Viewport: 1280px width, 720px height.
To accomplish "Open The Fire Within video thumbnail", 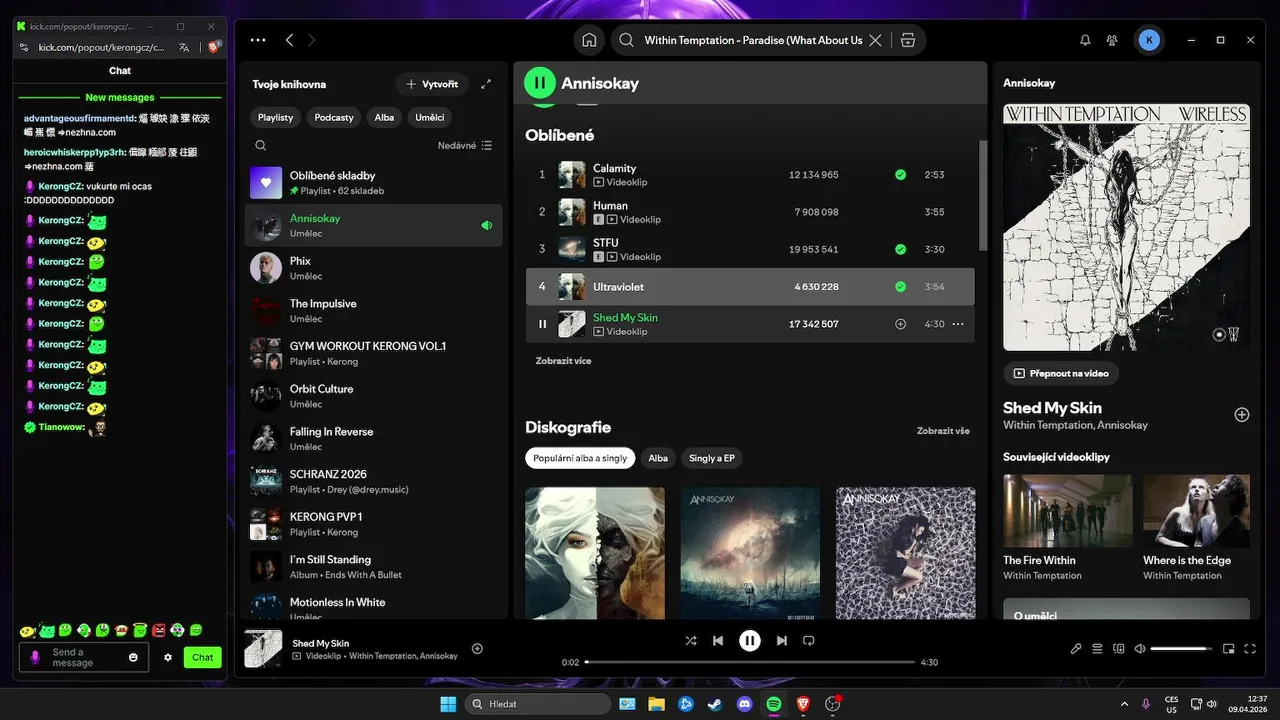I will coord(1068,510).
